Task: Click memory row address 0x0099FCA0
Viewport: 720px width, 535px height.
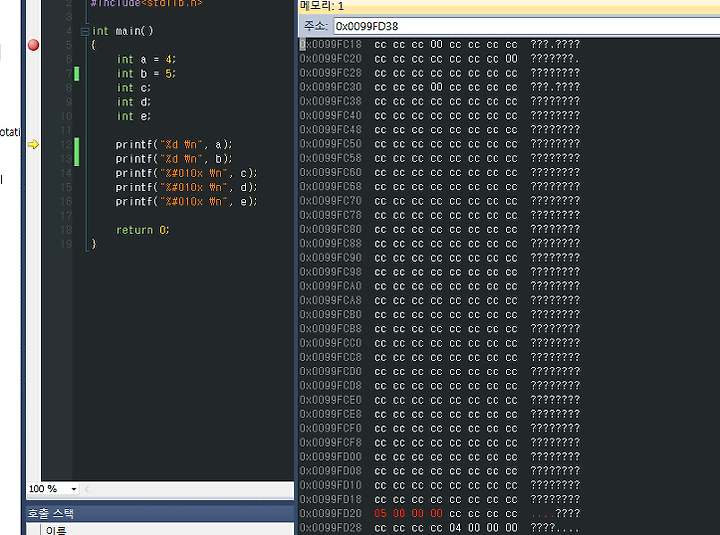Action: coord(331,286)
